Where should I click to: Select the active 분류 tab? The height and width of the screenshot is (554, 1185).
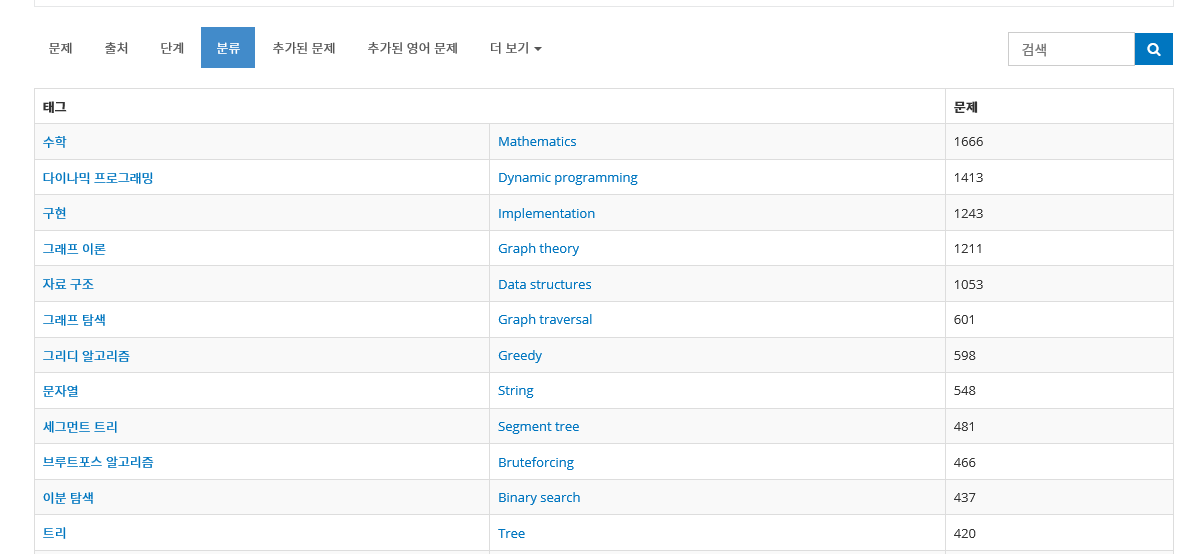228,48
